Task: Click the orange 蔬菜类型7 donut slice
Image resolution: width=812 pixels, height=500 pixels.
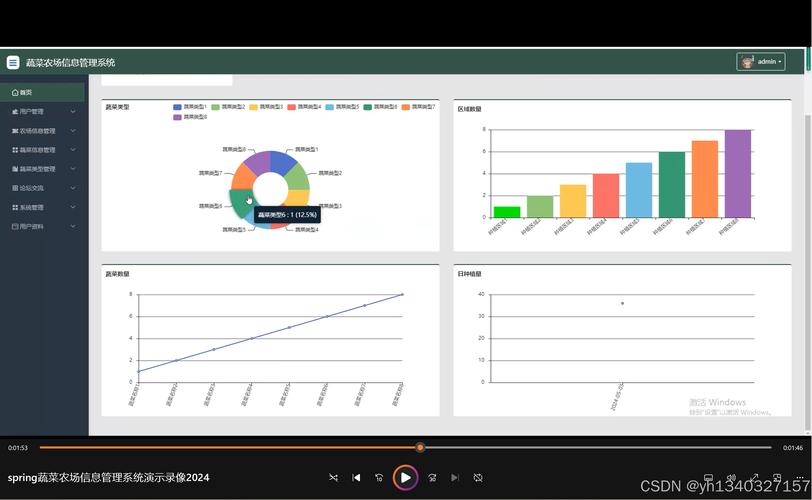Action: pyautogui.click(x=243, y=178)
